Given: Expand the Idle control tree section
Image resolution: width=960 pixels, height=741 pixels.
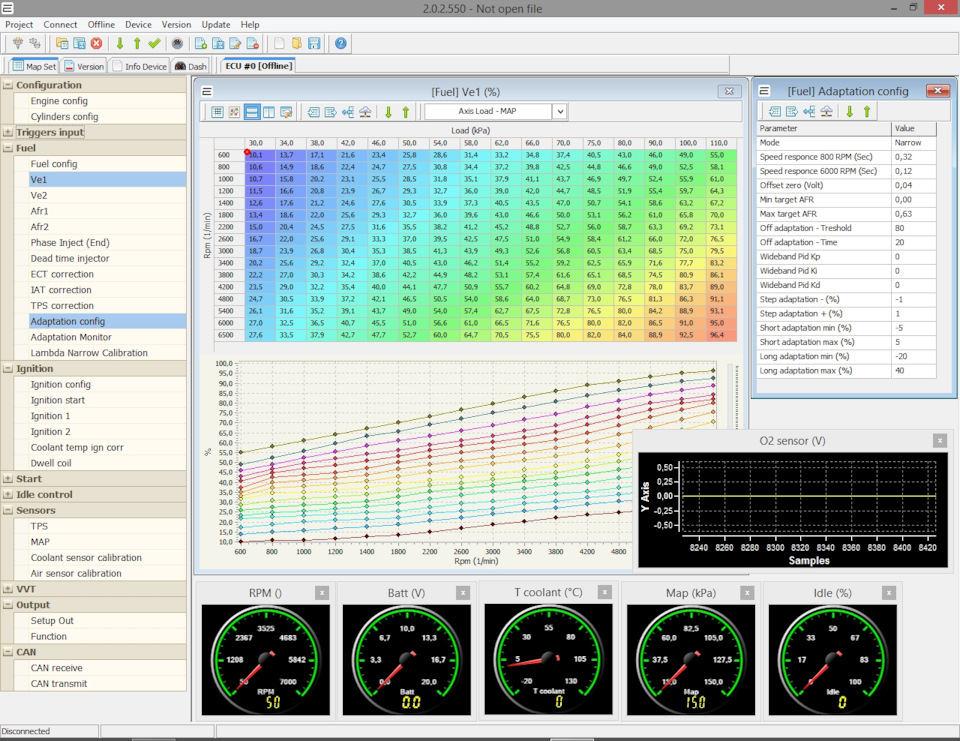Looking at the screenshot, I should (7, 495).
